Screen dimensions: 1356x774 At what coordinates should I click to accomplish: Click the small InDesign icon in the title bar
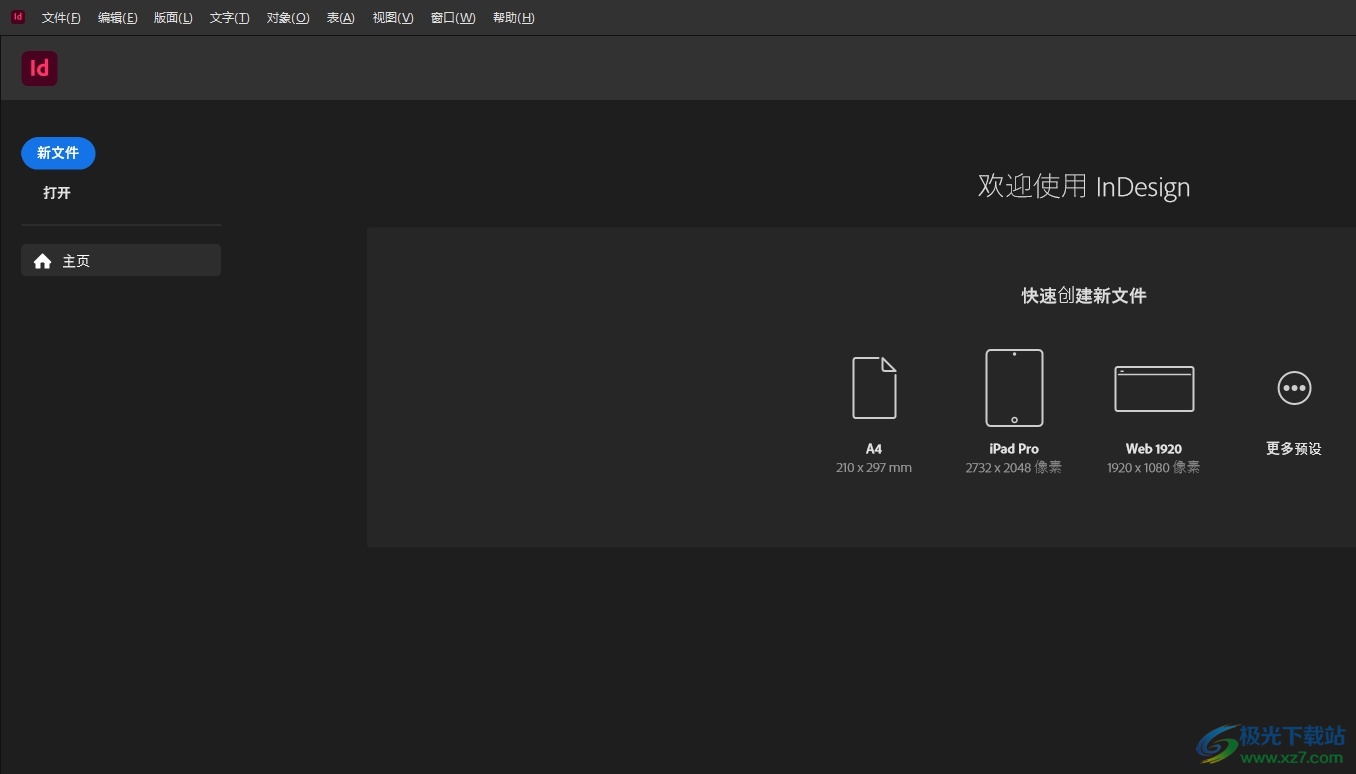pyautogui.click(x=17, y=17)
